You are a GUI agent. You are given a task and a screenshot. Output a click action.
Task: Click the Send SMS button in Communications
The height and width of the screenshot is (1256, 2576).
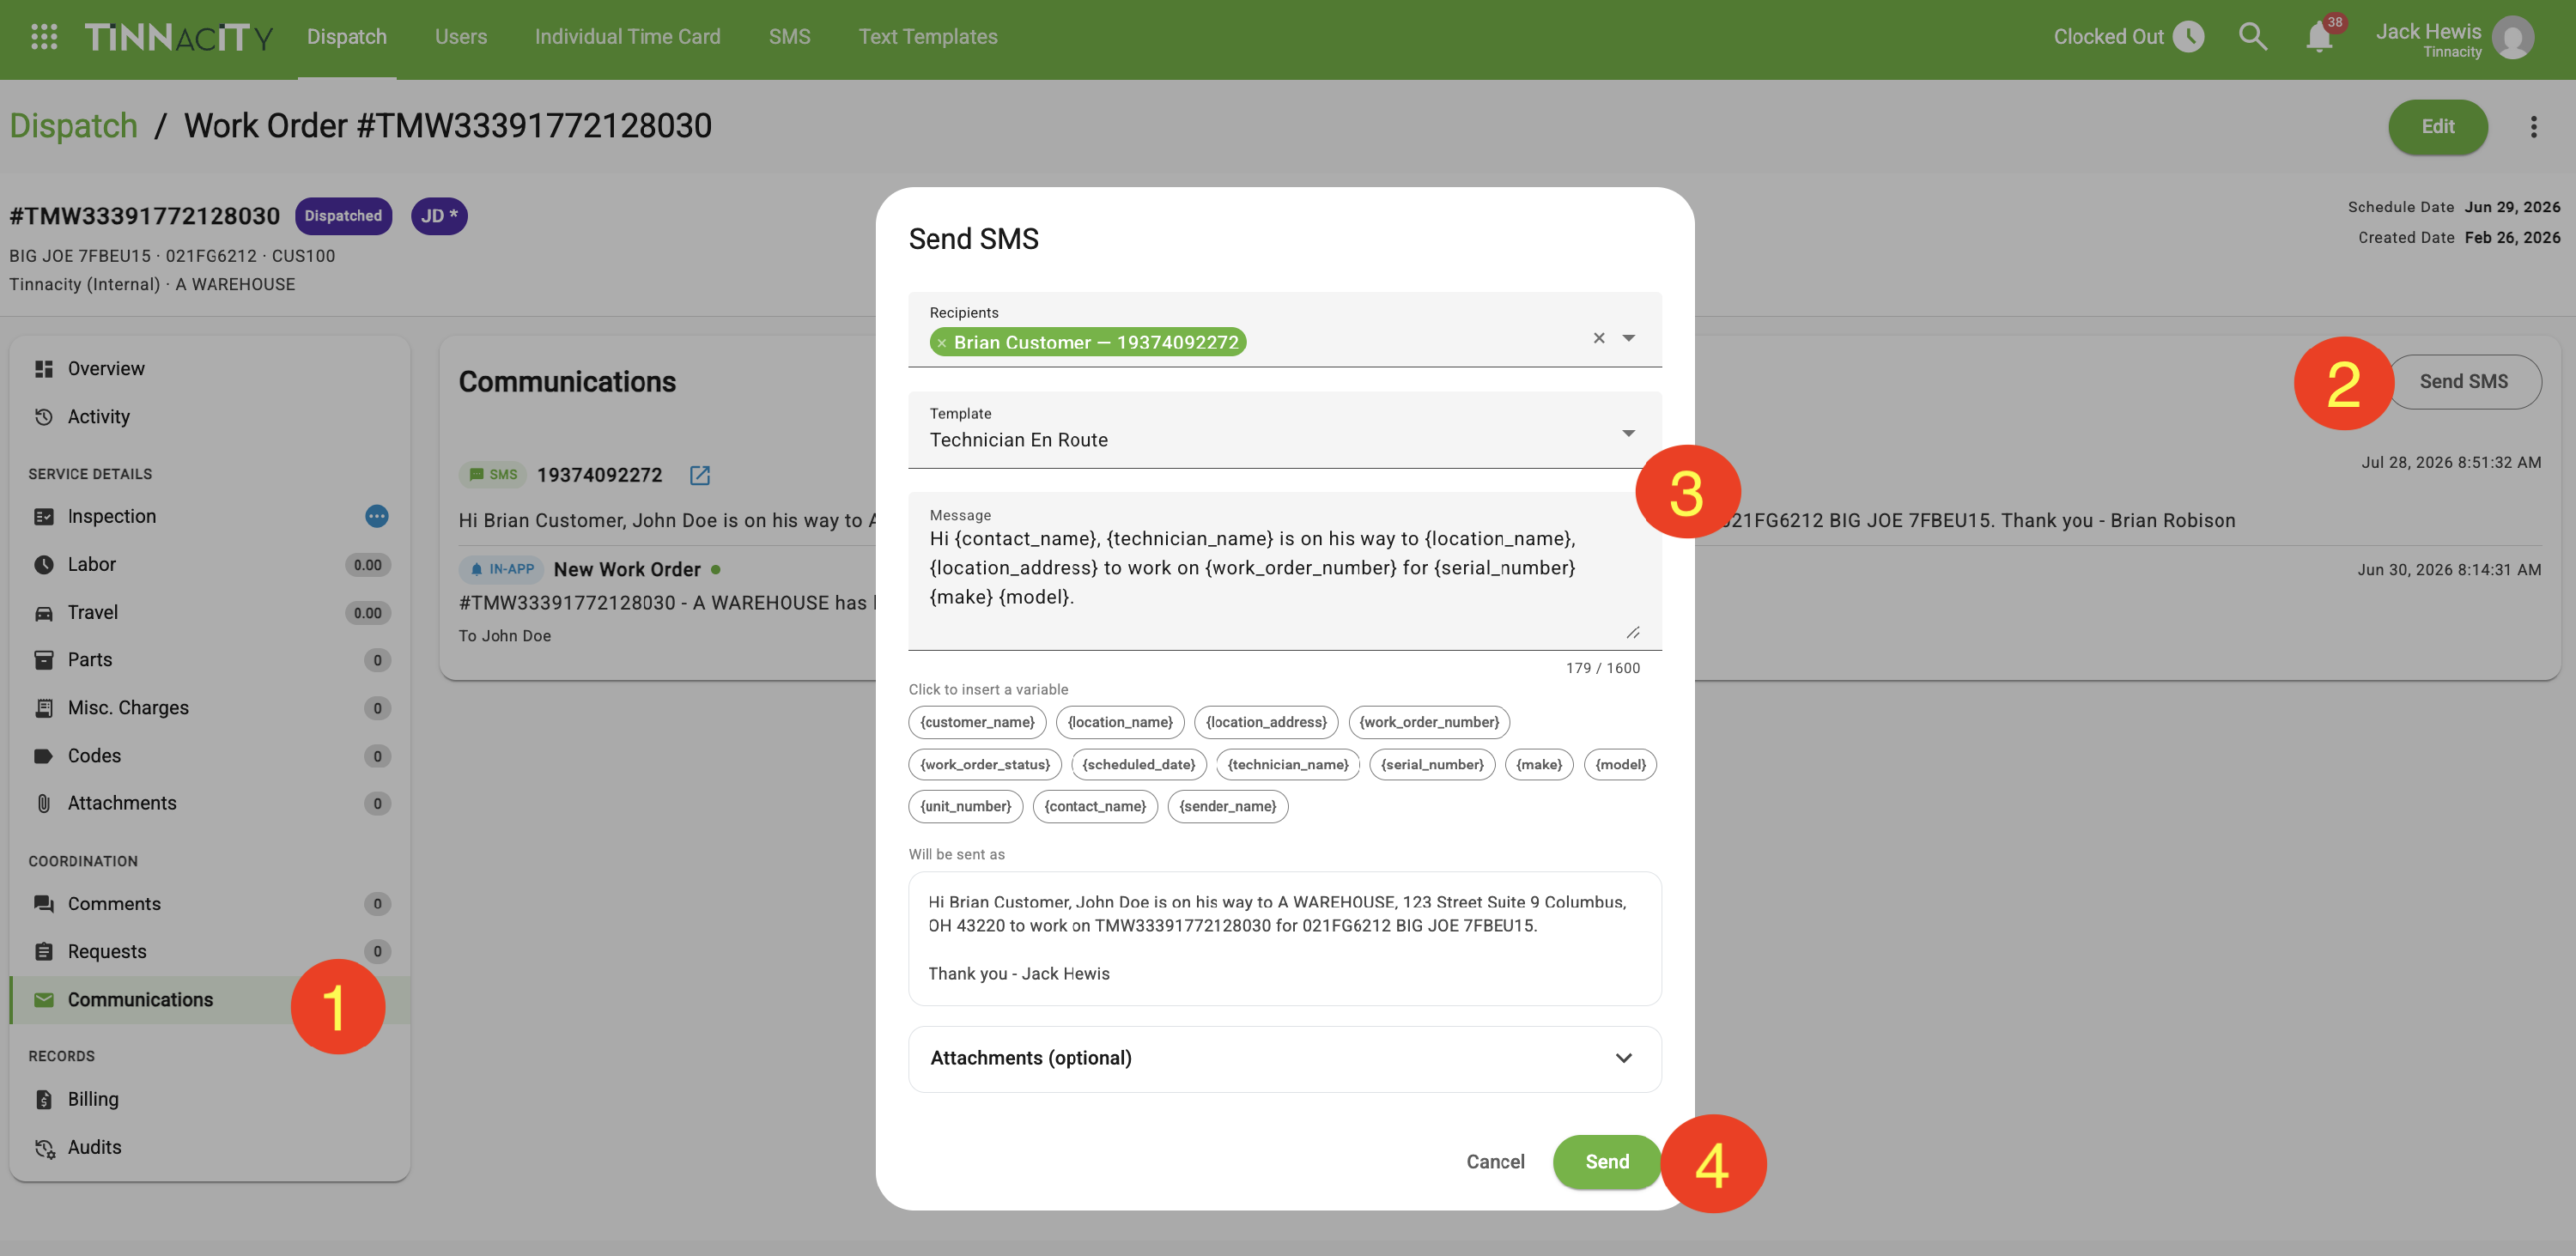2463,382
